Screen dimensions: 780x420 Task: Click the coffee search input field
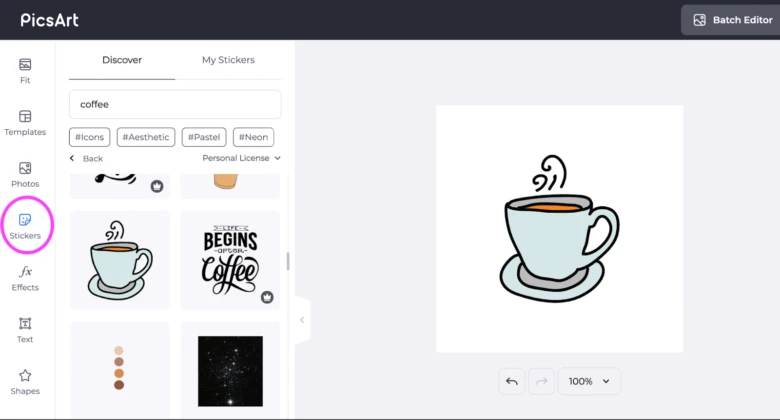175,104
